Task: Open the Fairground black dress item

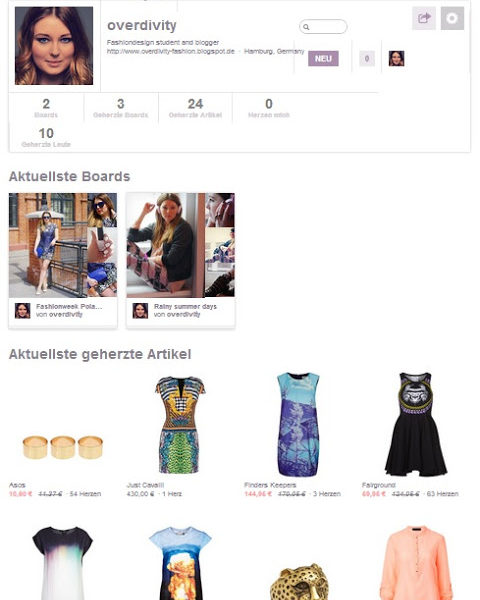Action: coord(416,424)
